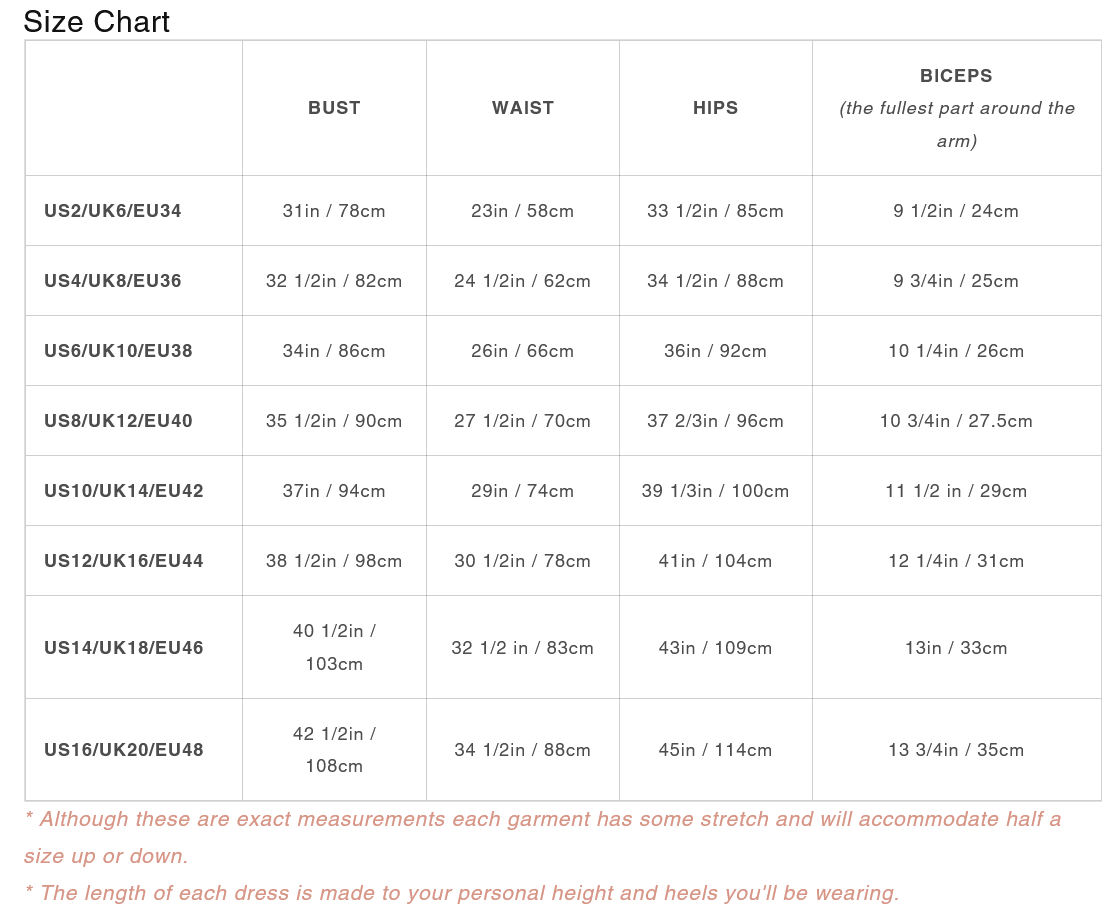Screen dimensions: 1105x911
Task: Select the BUST column header
Action: 334,108
